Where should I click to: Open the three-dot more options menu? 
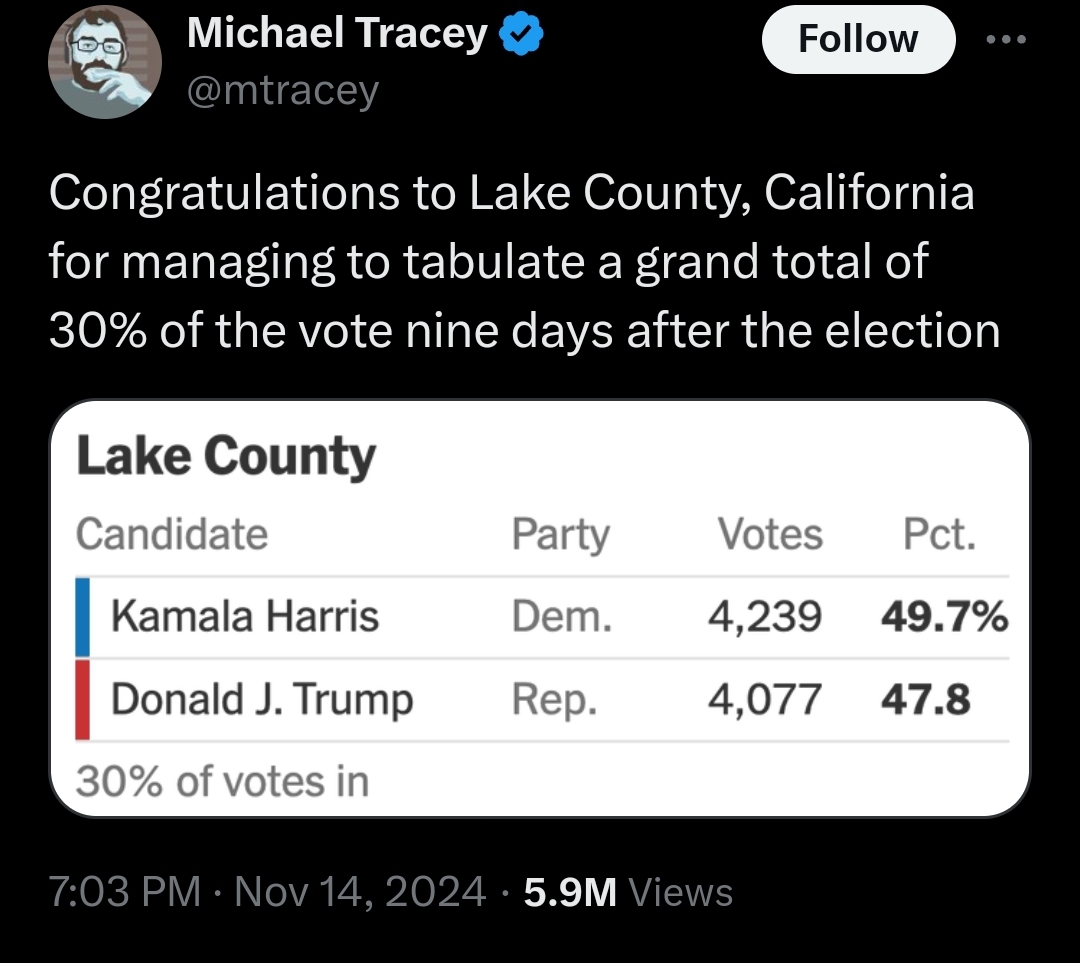1006,40
